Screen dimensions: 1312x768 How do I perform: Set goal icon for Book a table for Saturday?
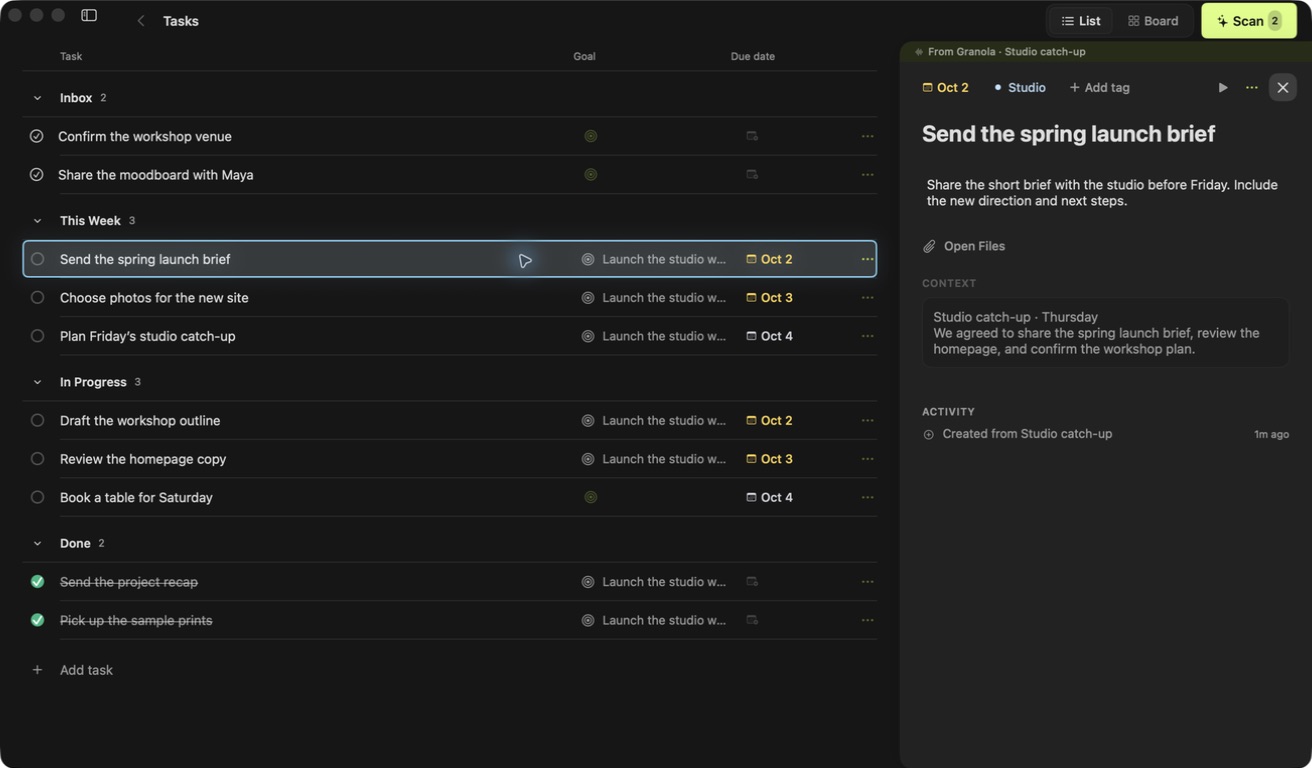point(591,497)
